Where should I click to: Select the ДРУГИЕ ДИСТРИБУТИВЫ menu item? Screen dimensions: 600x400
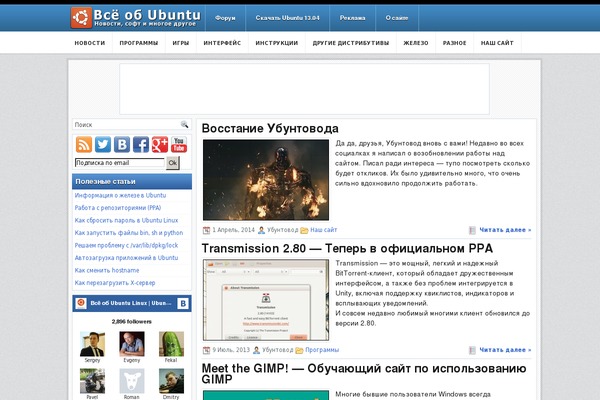point(351,43)
